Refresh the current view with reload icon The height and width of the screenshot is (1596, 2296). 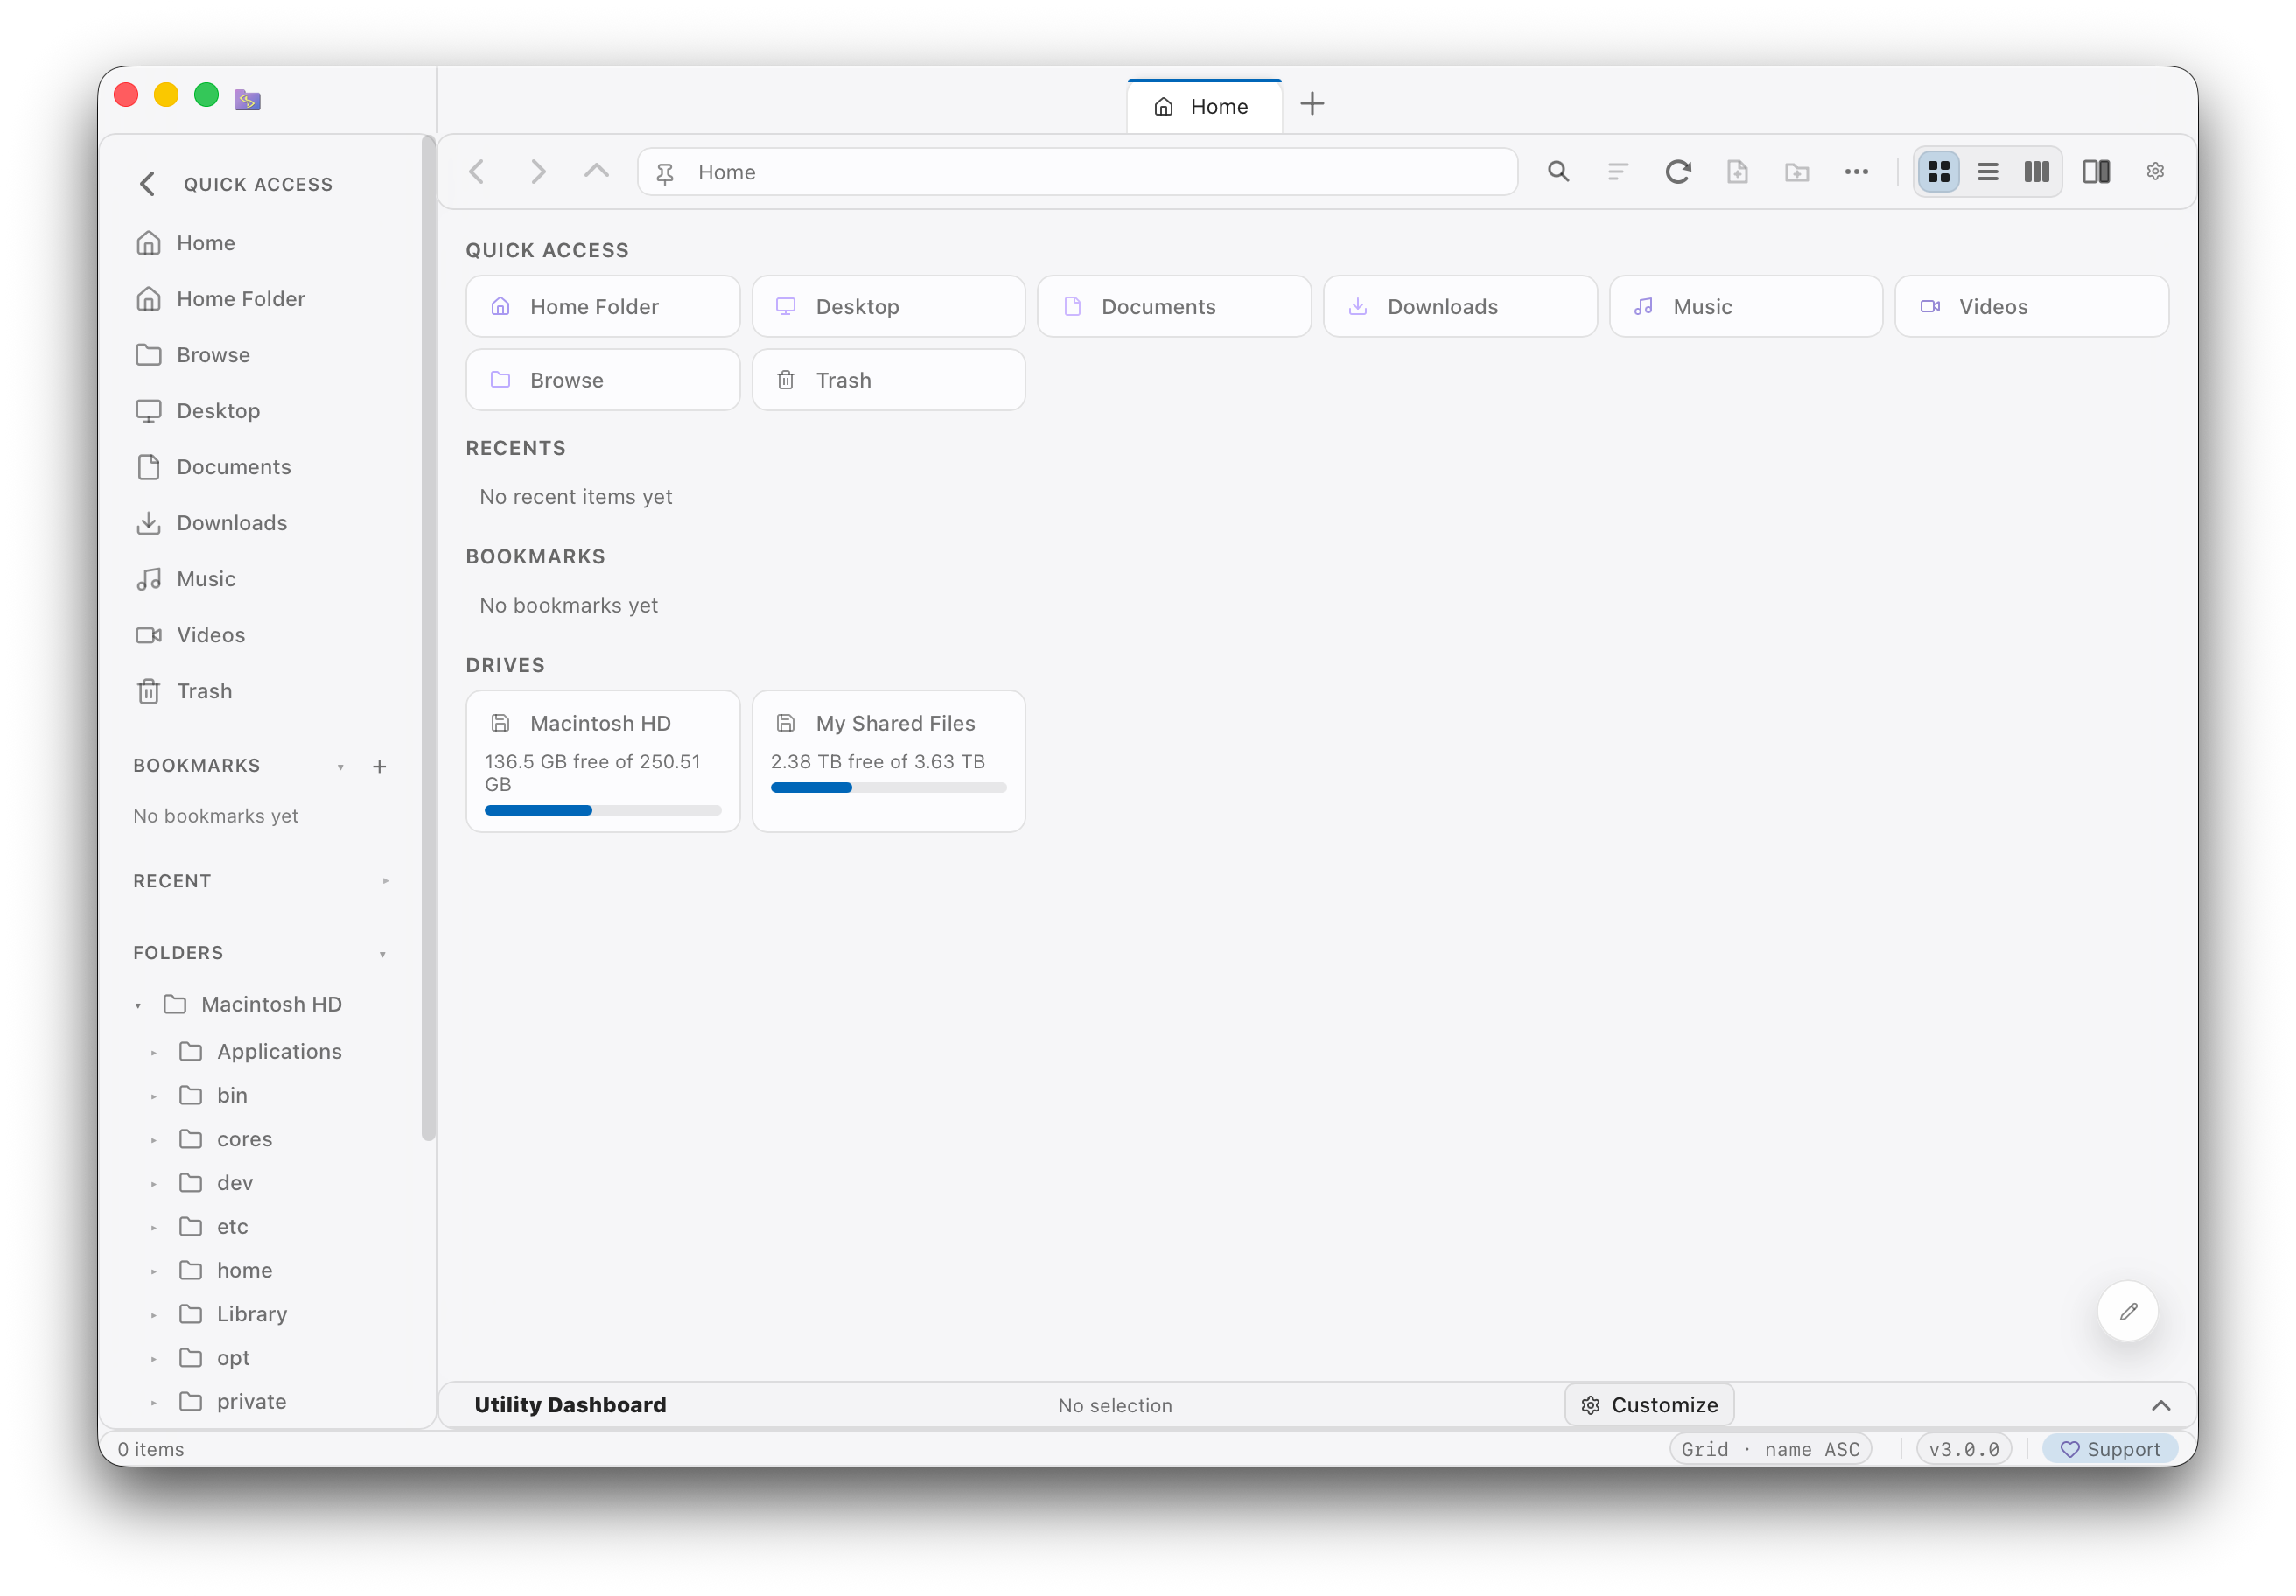click(x=1678, y=172)
